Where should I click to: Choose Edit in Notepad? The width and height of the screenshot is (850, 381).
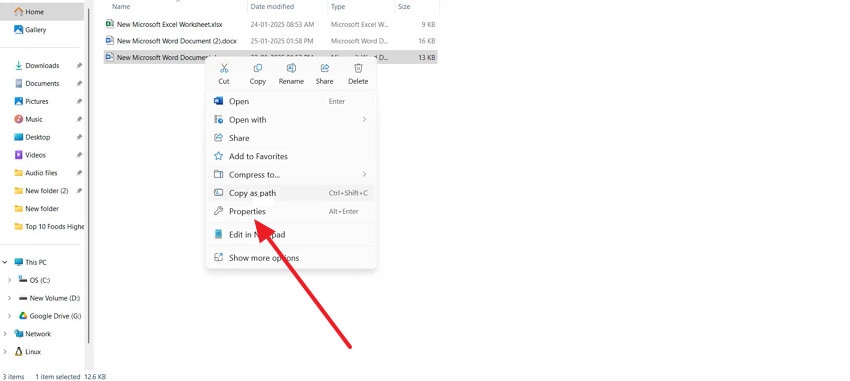click(291, 235)
